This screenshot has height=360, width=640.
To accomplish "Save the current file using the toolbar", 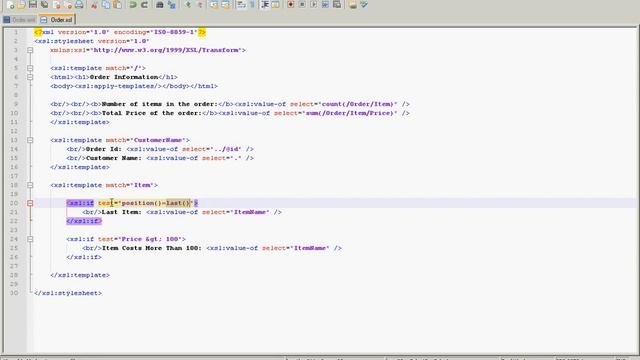I will (33, 5).
